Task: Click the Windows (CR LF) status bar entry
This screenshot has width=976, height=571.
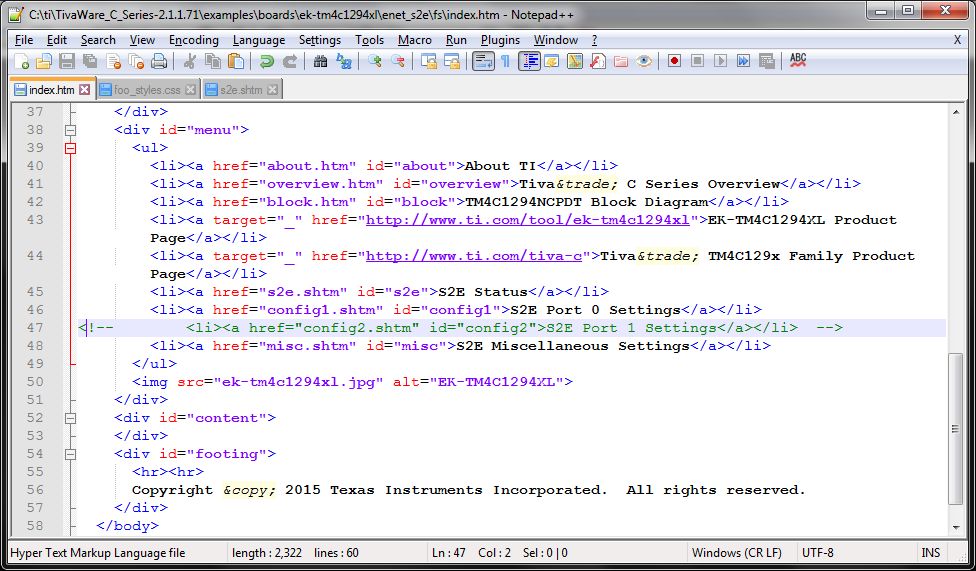Action: 737,553
